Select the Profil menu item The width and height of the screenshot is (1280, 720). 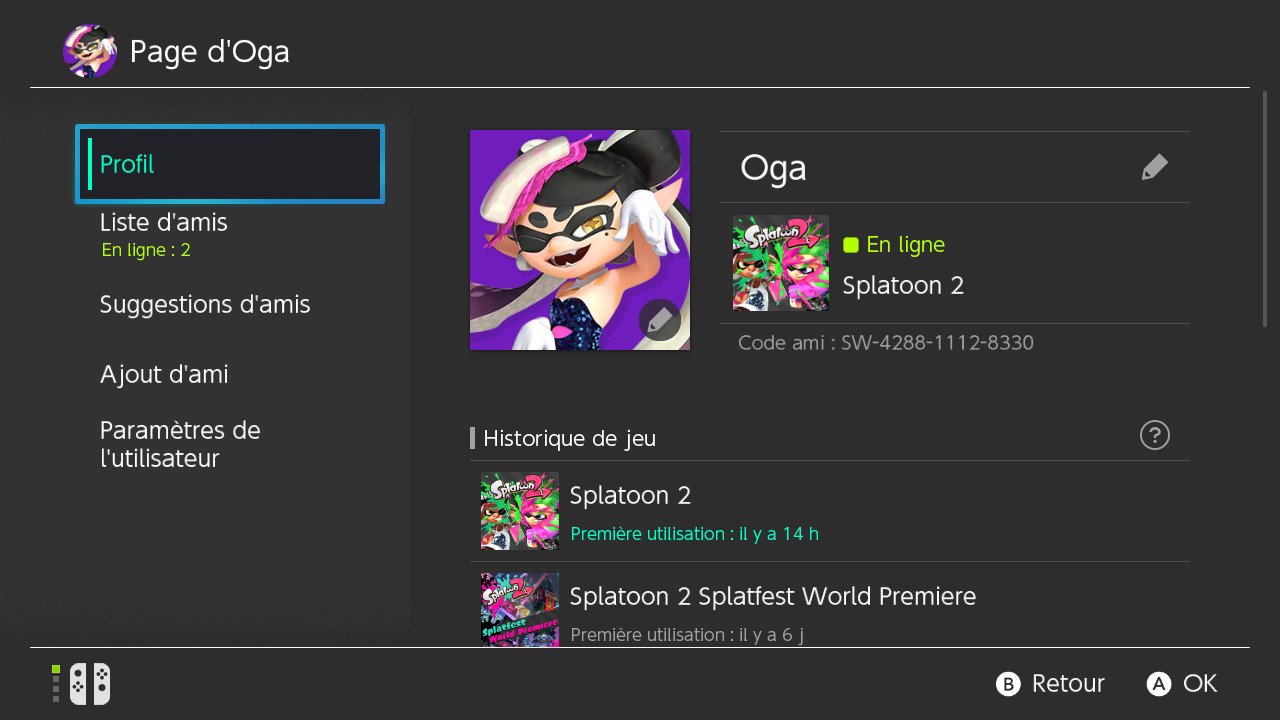click(230, 164)
